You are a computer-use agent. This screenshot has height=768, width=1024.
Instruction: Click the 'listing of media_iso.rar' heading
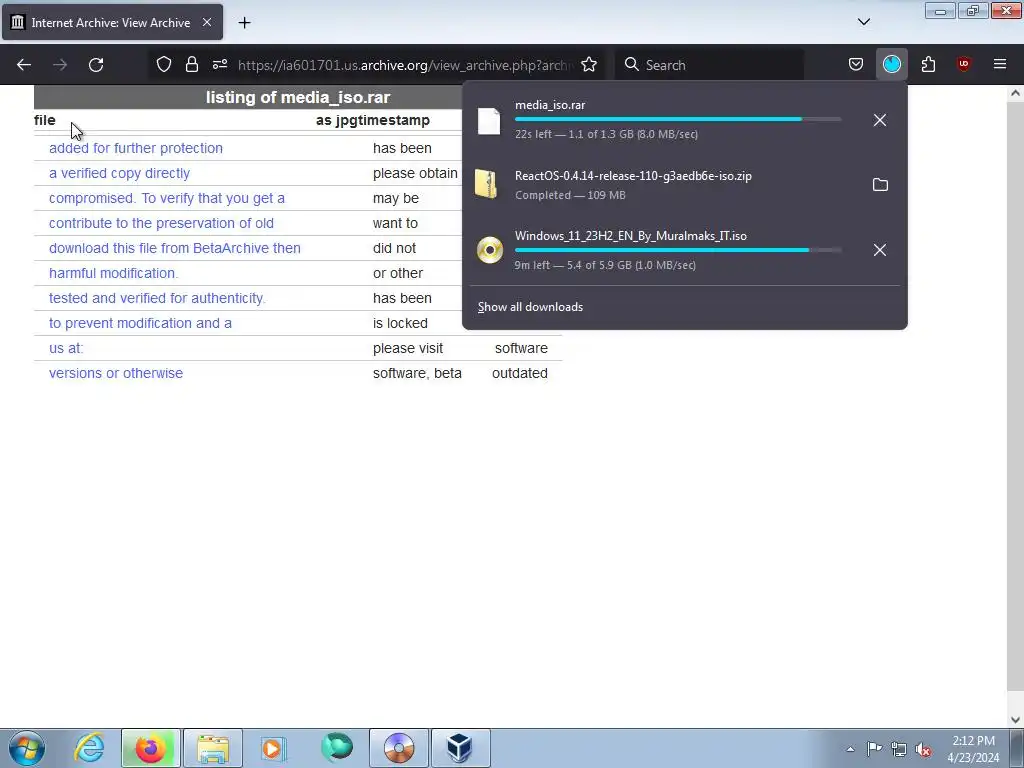point(298,97)
